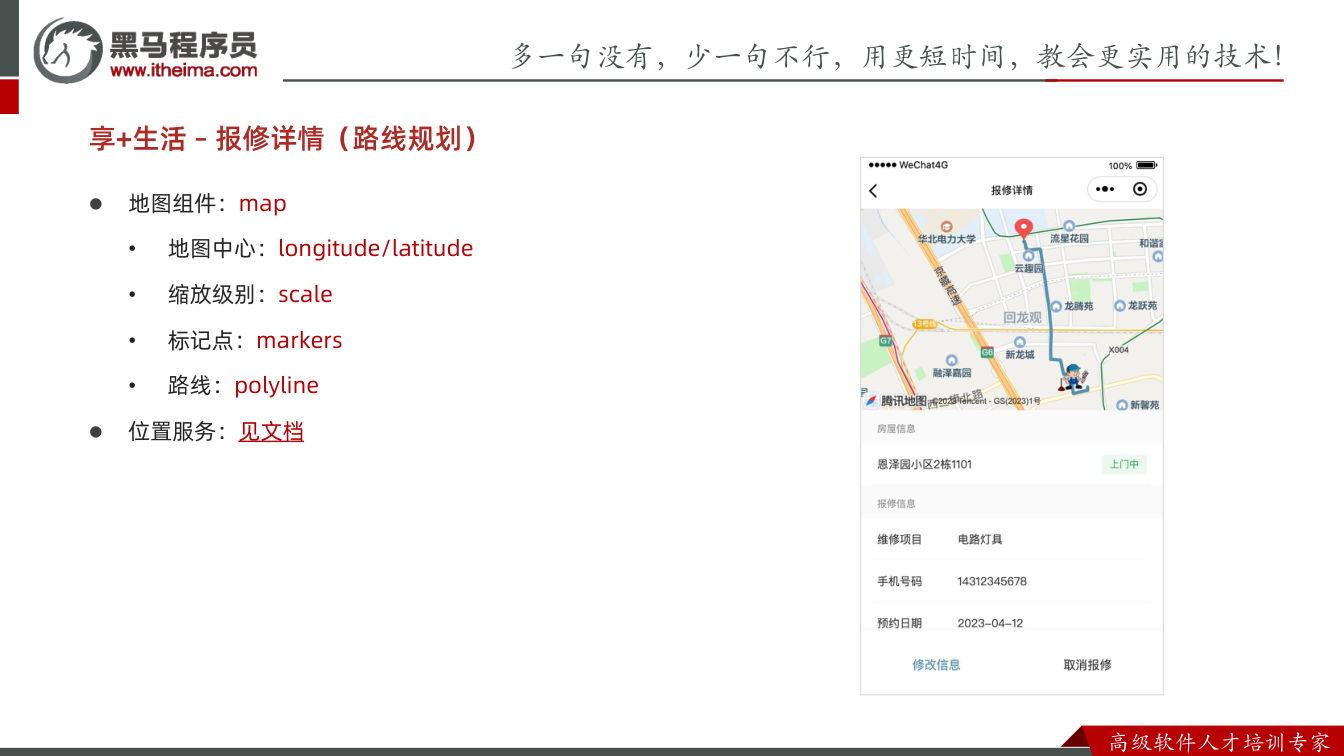Tap the back arrow in the phone header
Screen dimensions: 1344x756
pyautogui.click(x=873, y=190)
